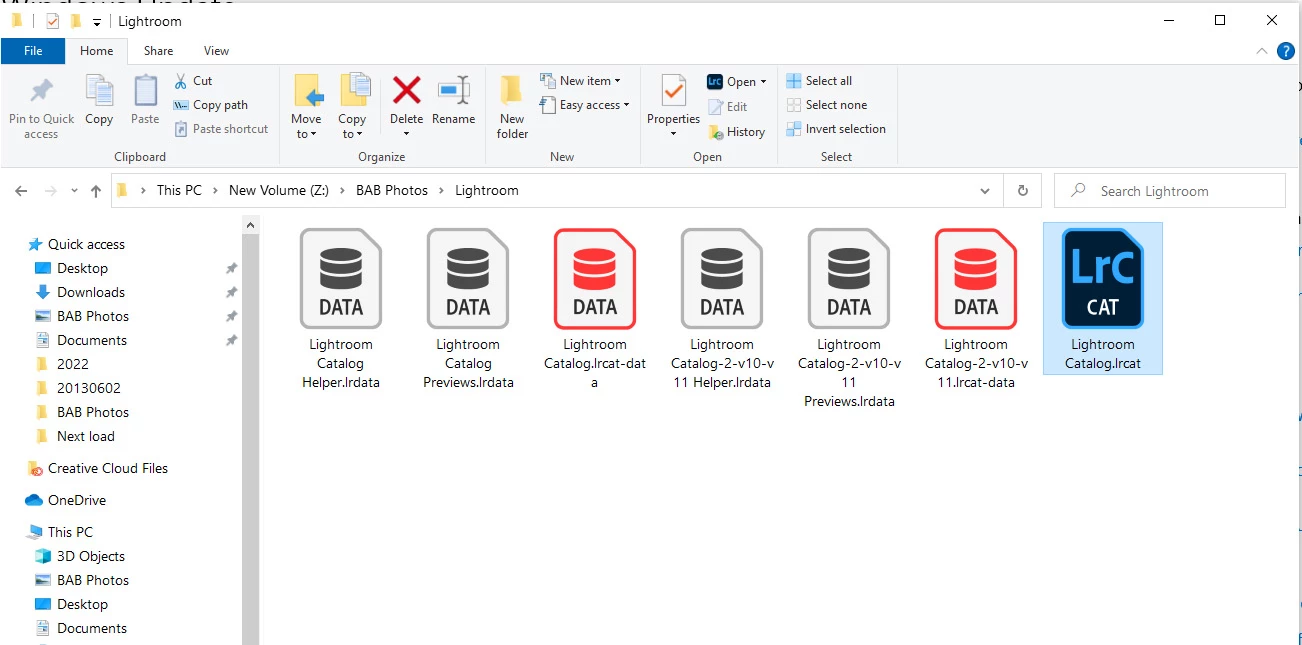The image size is (1302, 645).
Task: Select Lightroom Catalog-2-v10-v11 Helper.lrdata file
Action: pyautogui.click(x=722, y=309)
